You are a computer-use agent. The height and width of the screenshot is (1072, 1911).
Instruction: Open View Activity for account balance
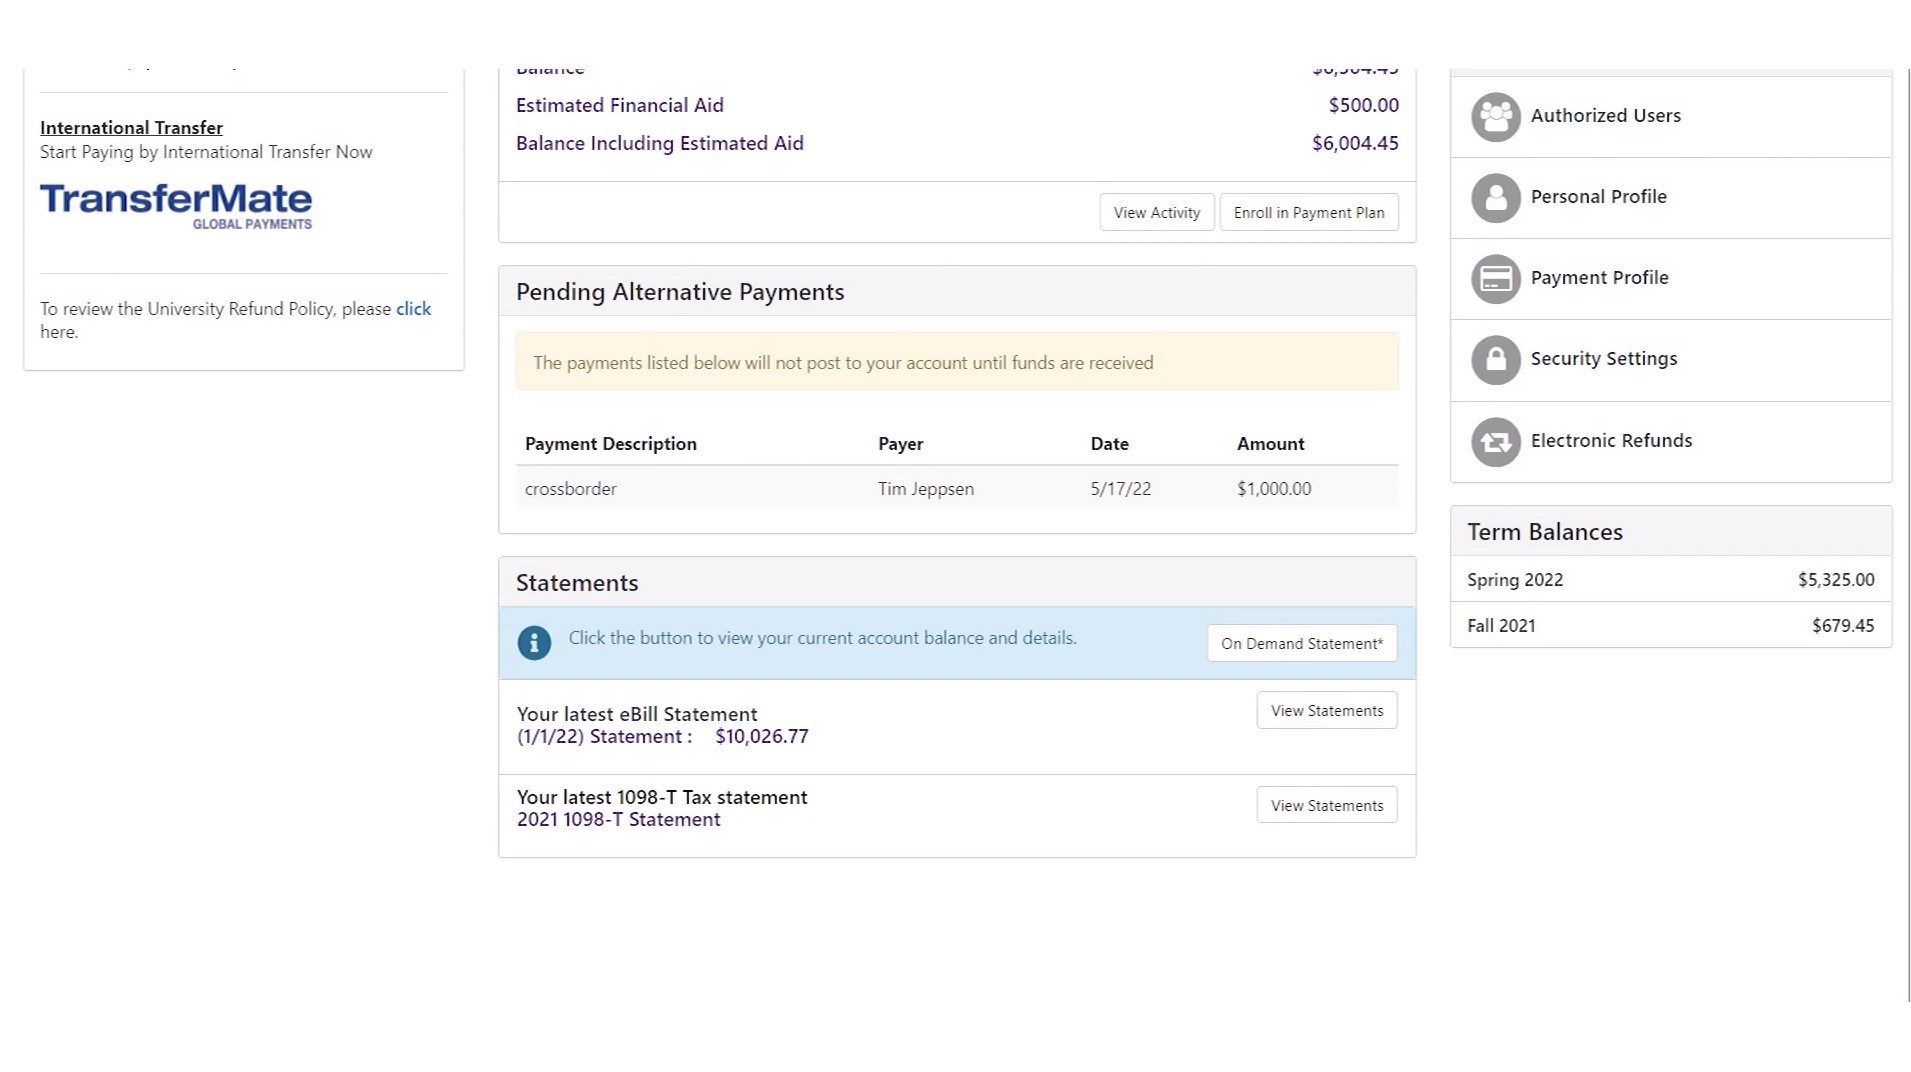(1156, 213)
